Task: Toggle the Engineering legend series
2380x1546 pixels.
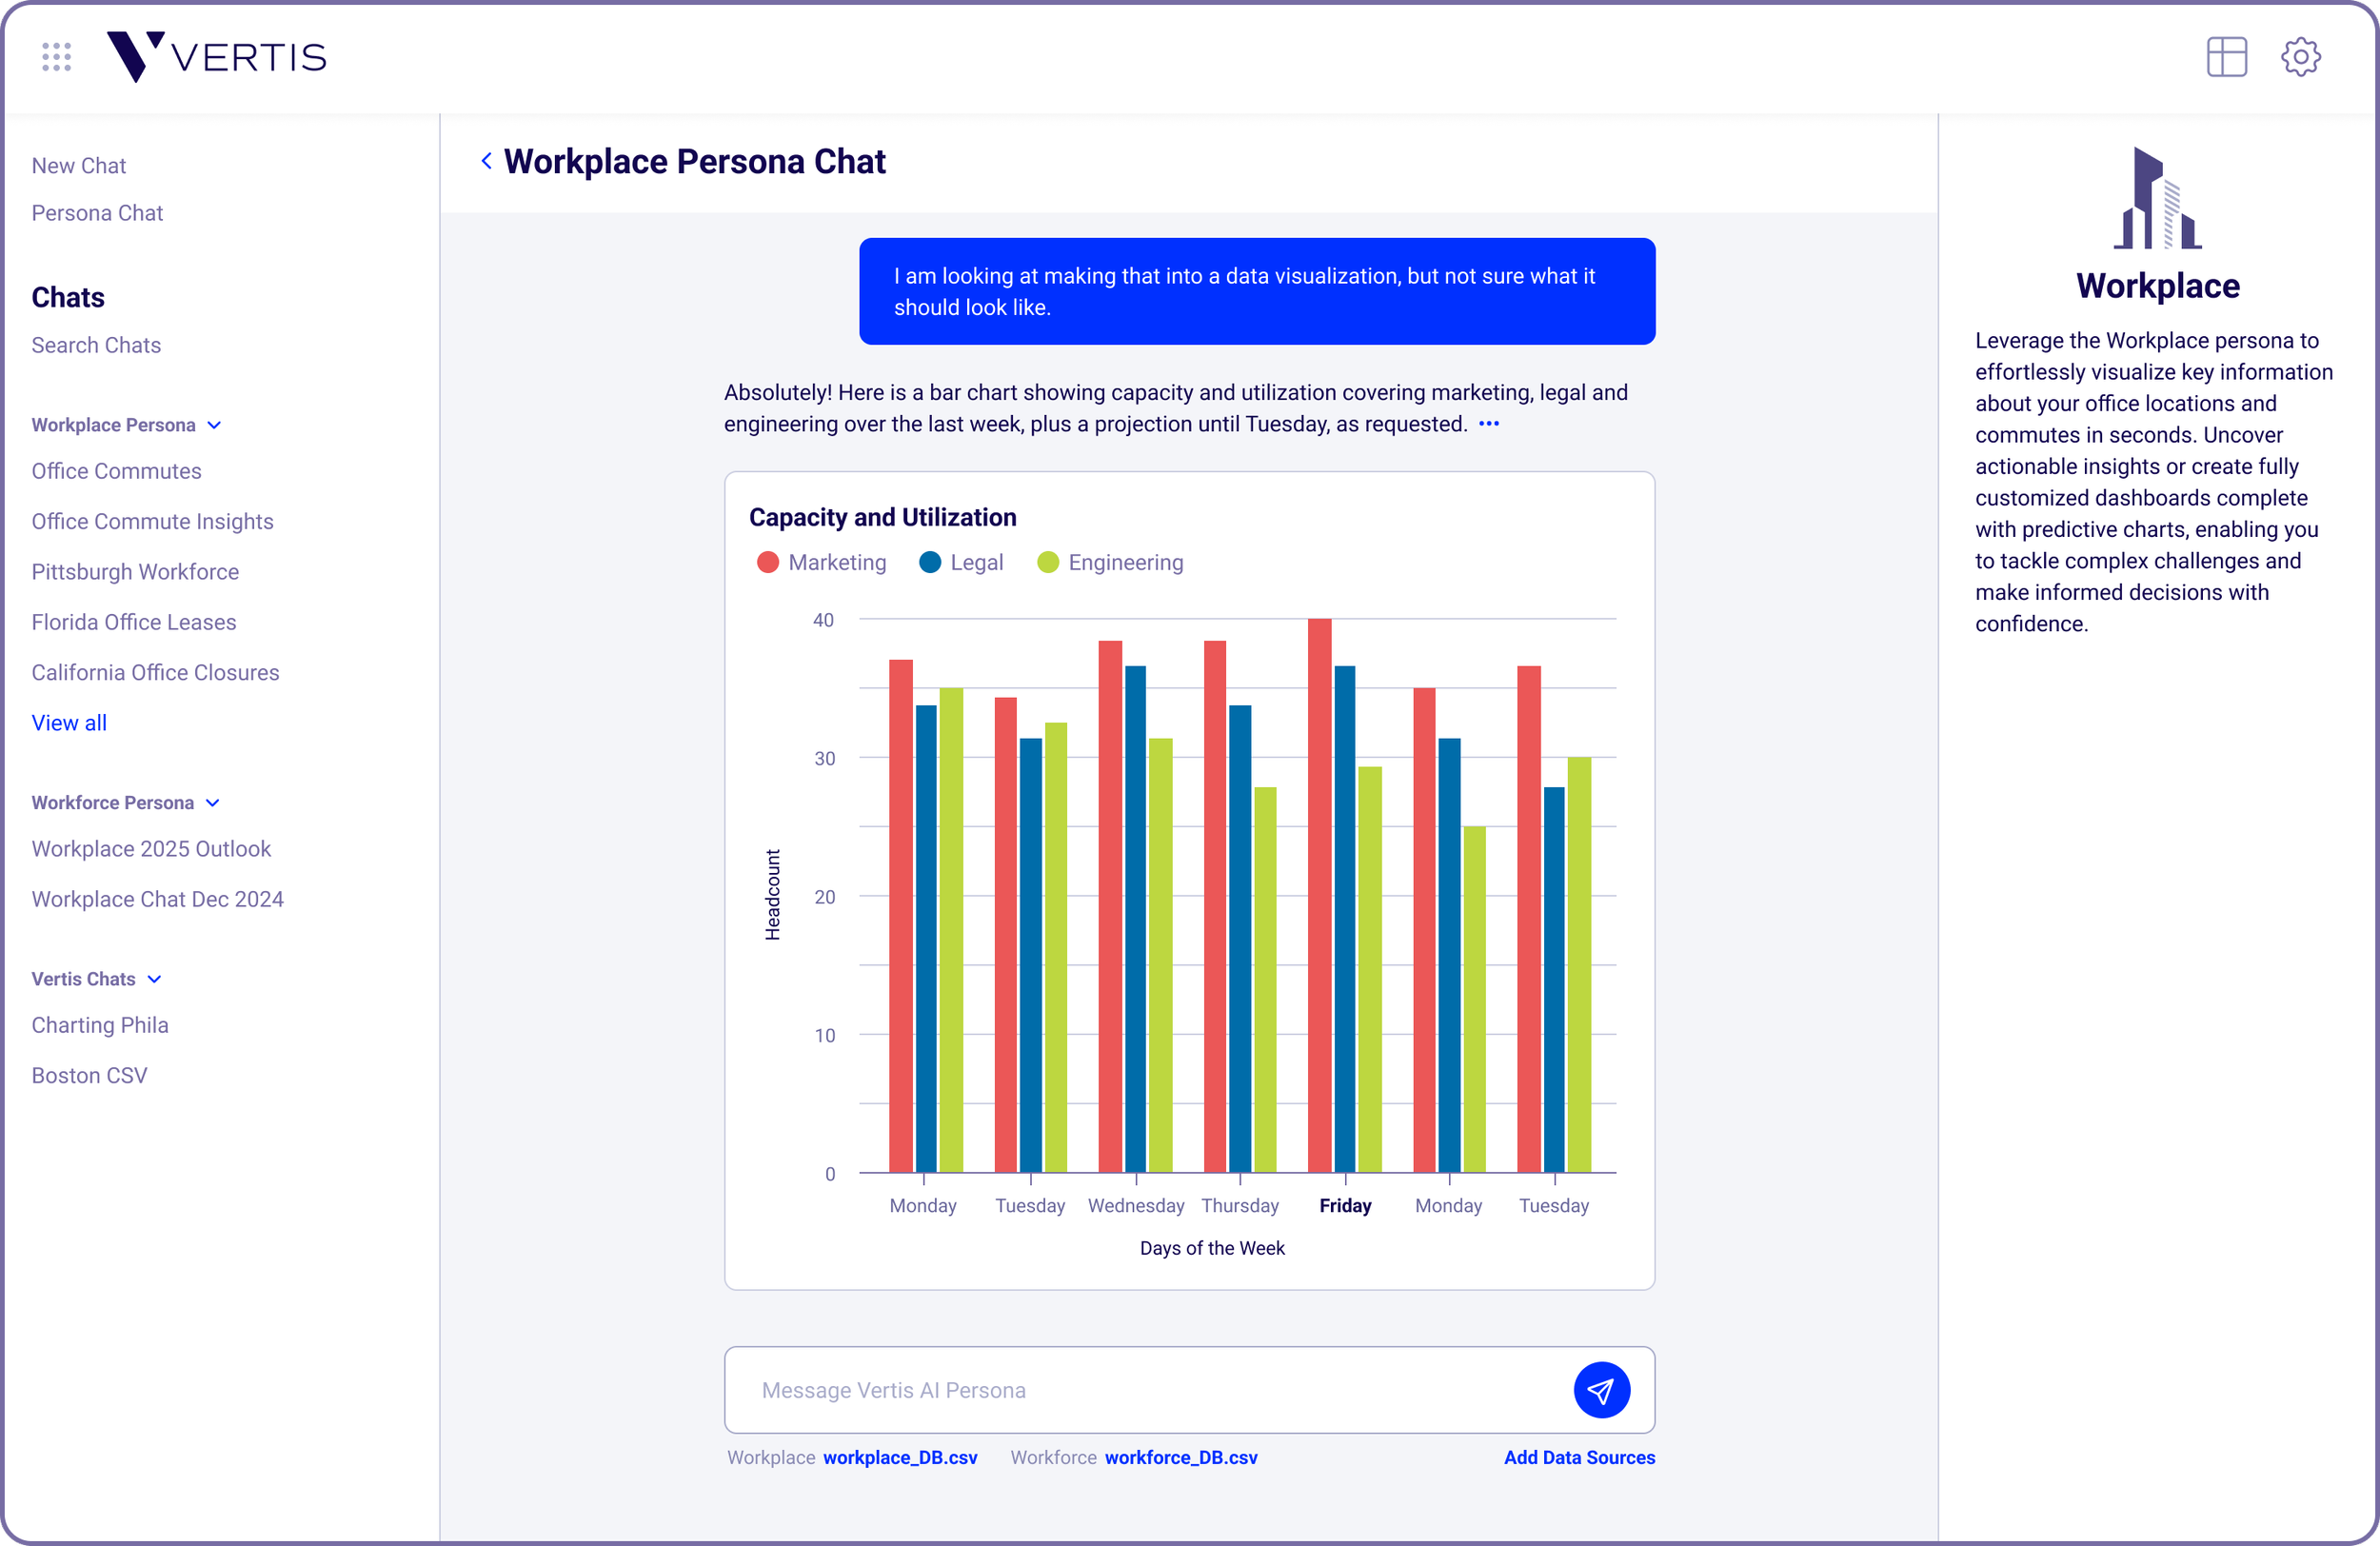Action: tap(1110, 562)
